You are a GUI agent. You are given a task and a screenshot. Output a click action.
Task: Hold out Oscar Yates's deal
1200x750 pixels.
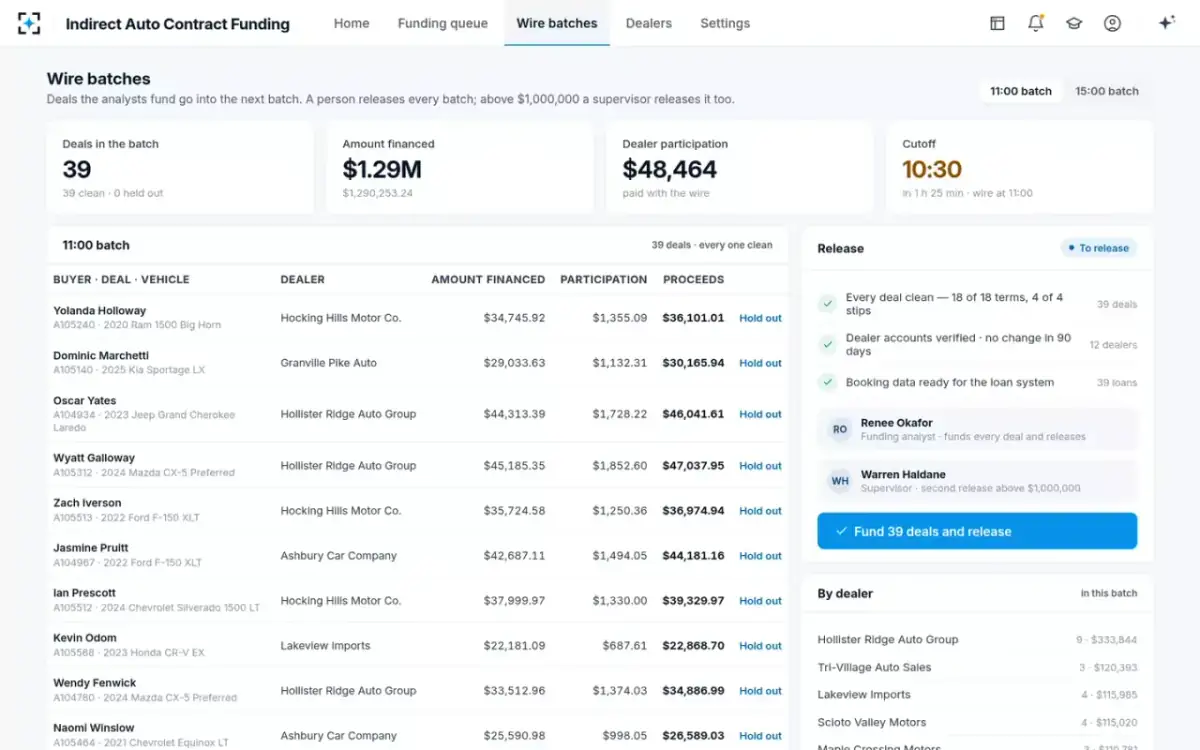click(x=760, y=414)
